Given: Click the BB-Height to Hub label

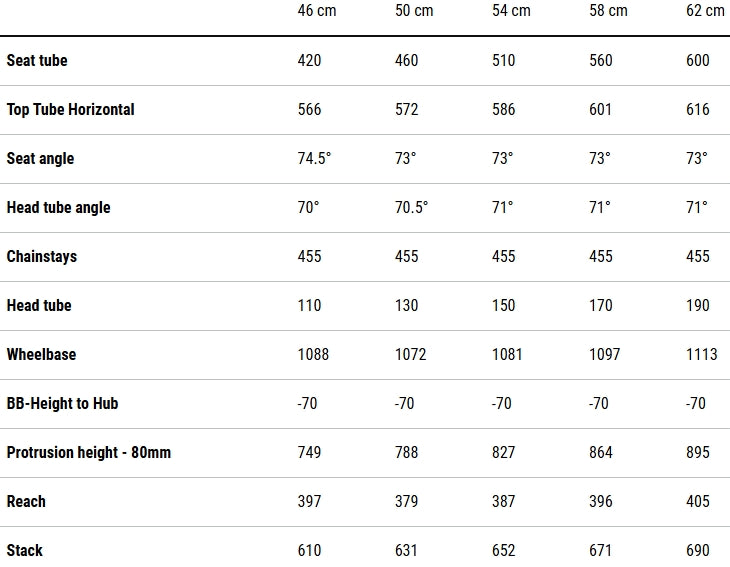Looking at the screenshot, I should coord(62,404).
